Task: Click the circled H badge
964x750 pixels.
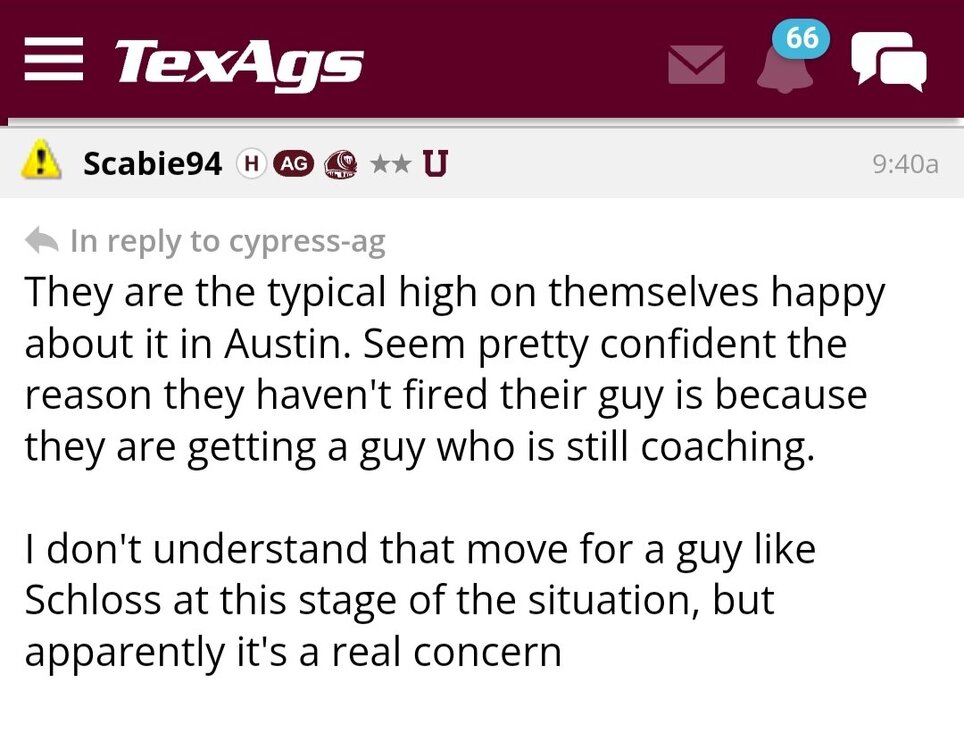Action: pyautogui.click(x=250, y=163)
